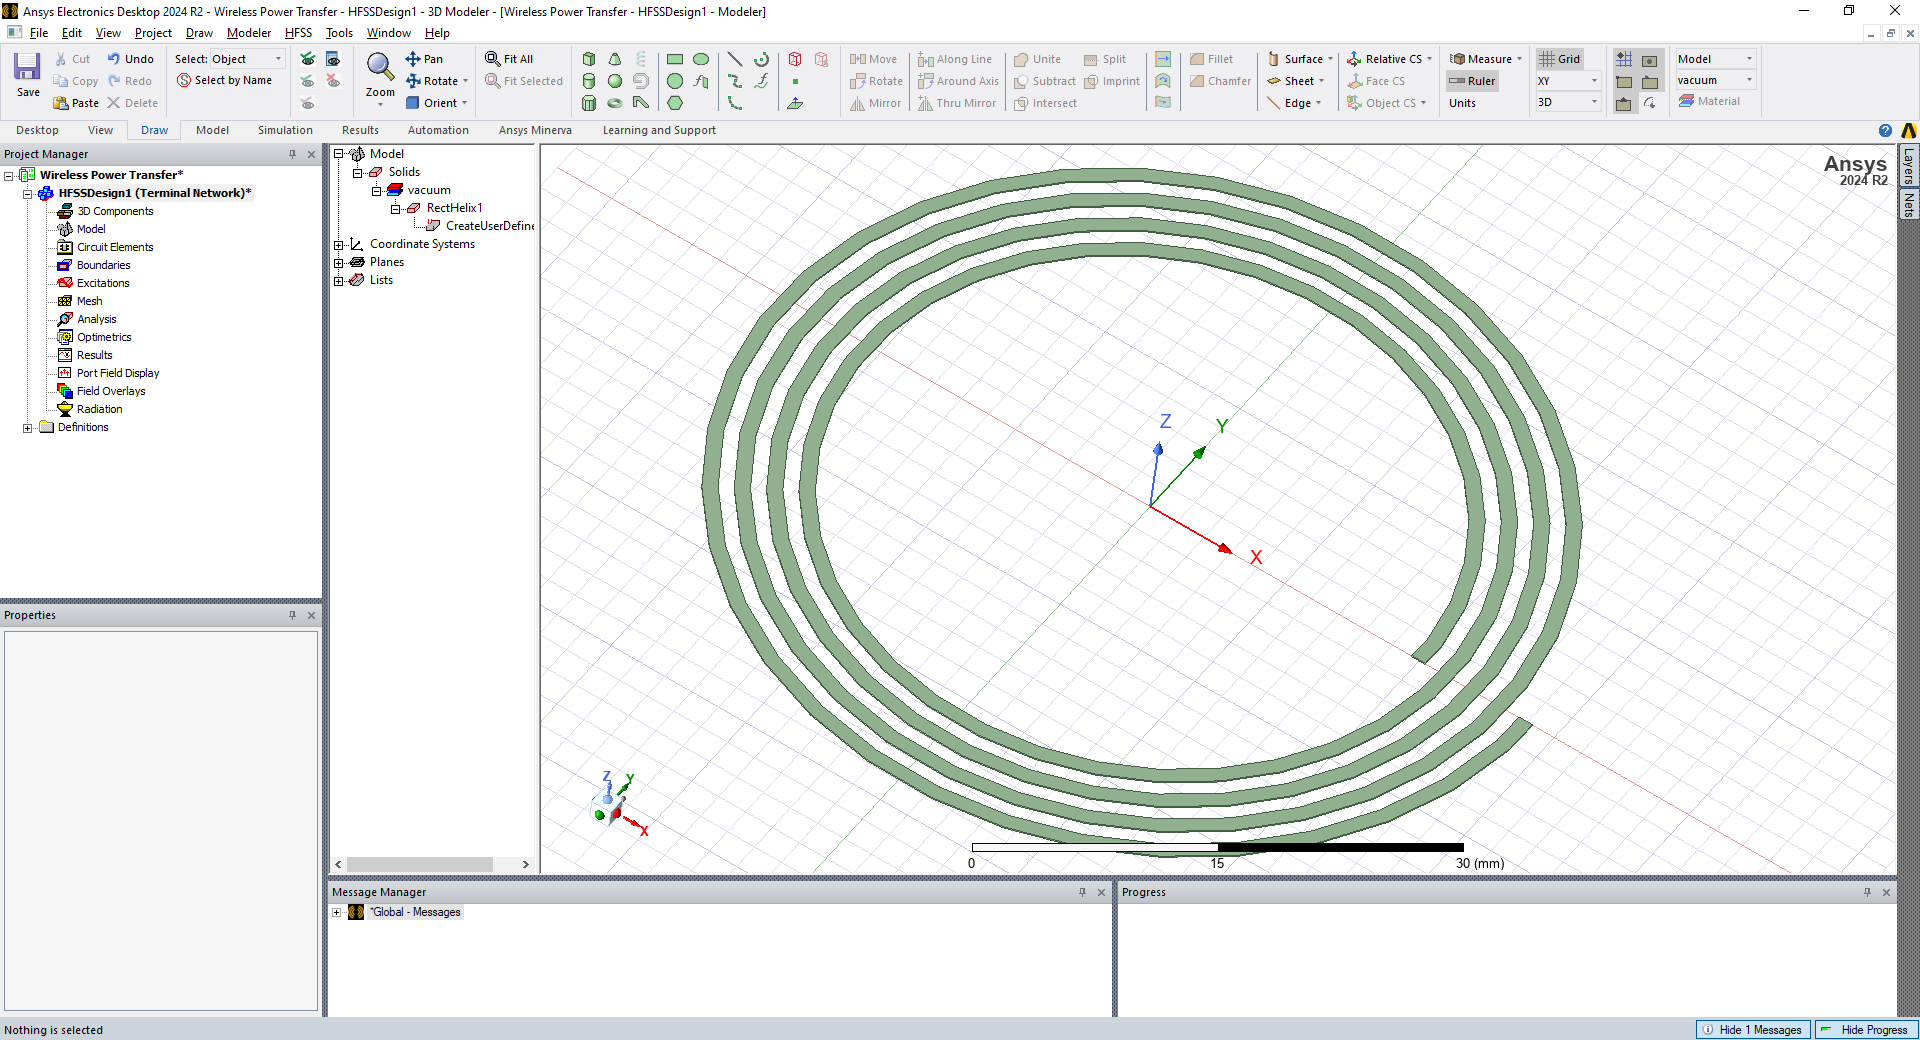This screenshot has height=1040, width=1920.
Task: Click Undo in the ribbon
Action: (x=130, y=59)
